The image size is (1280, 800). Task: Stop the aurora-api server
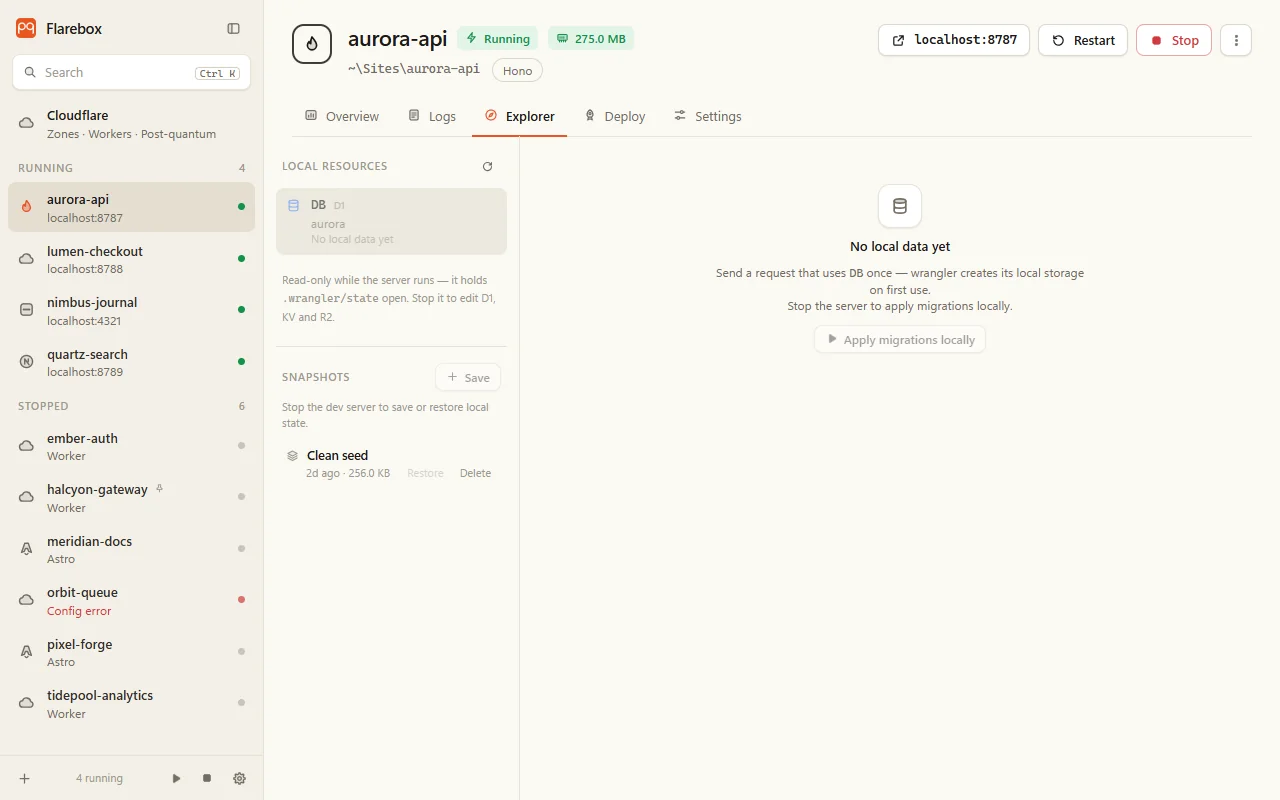click(x=1174, y=40)
